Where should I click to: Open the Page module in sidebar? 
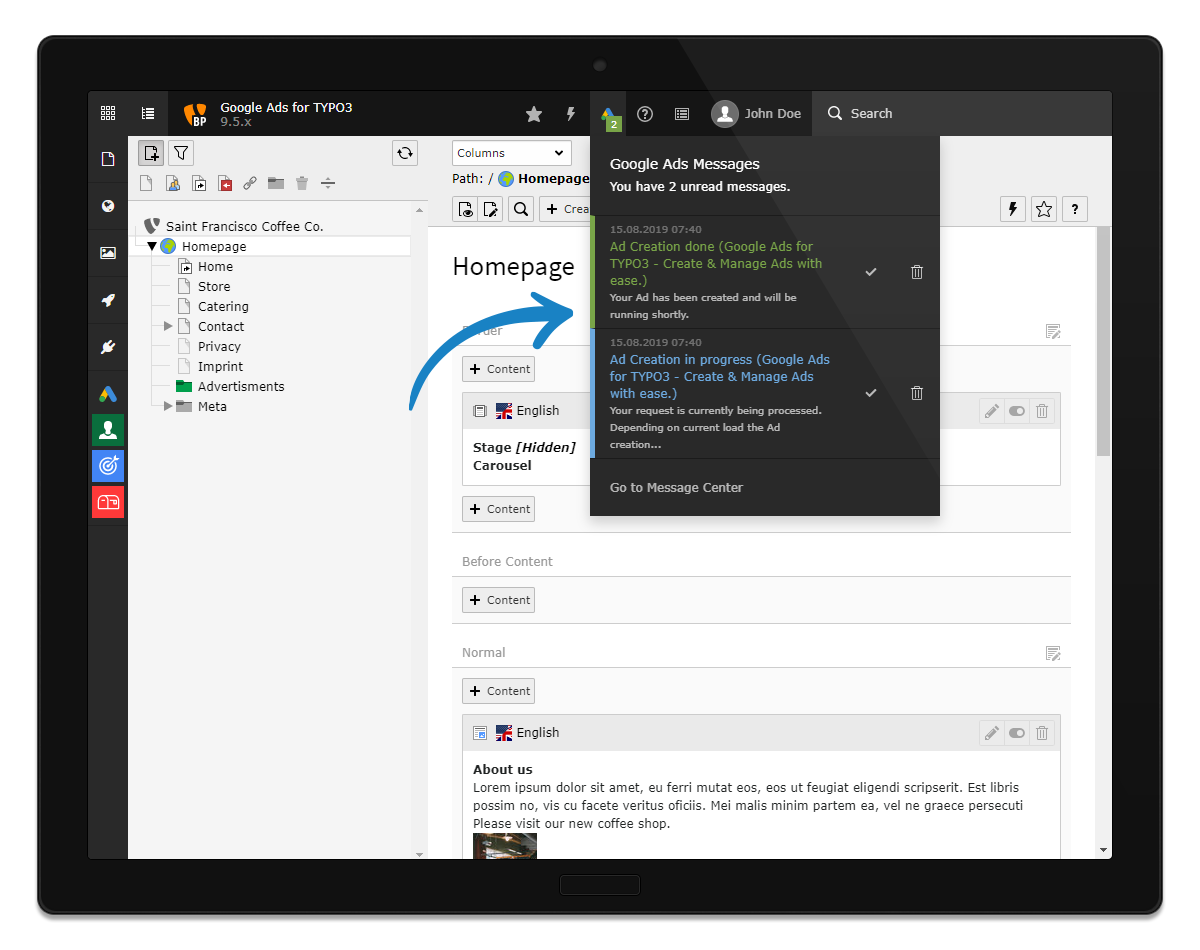point(108,159)
